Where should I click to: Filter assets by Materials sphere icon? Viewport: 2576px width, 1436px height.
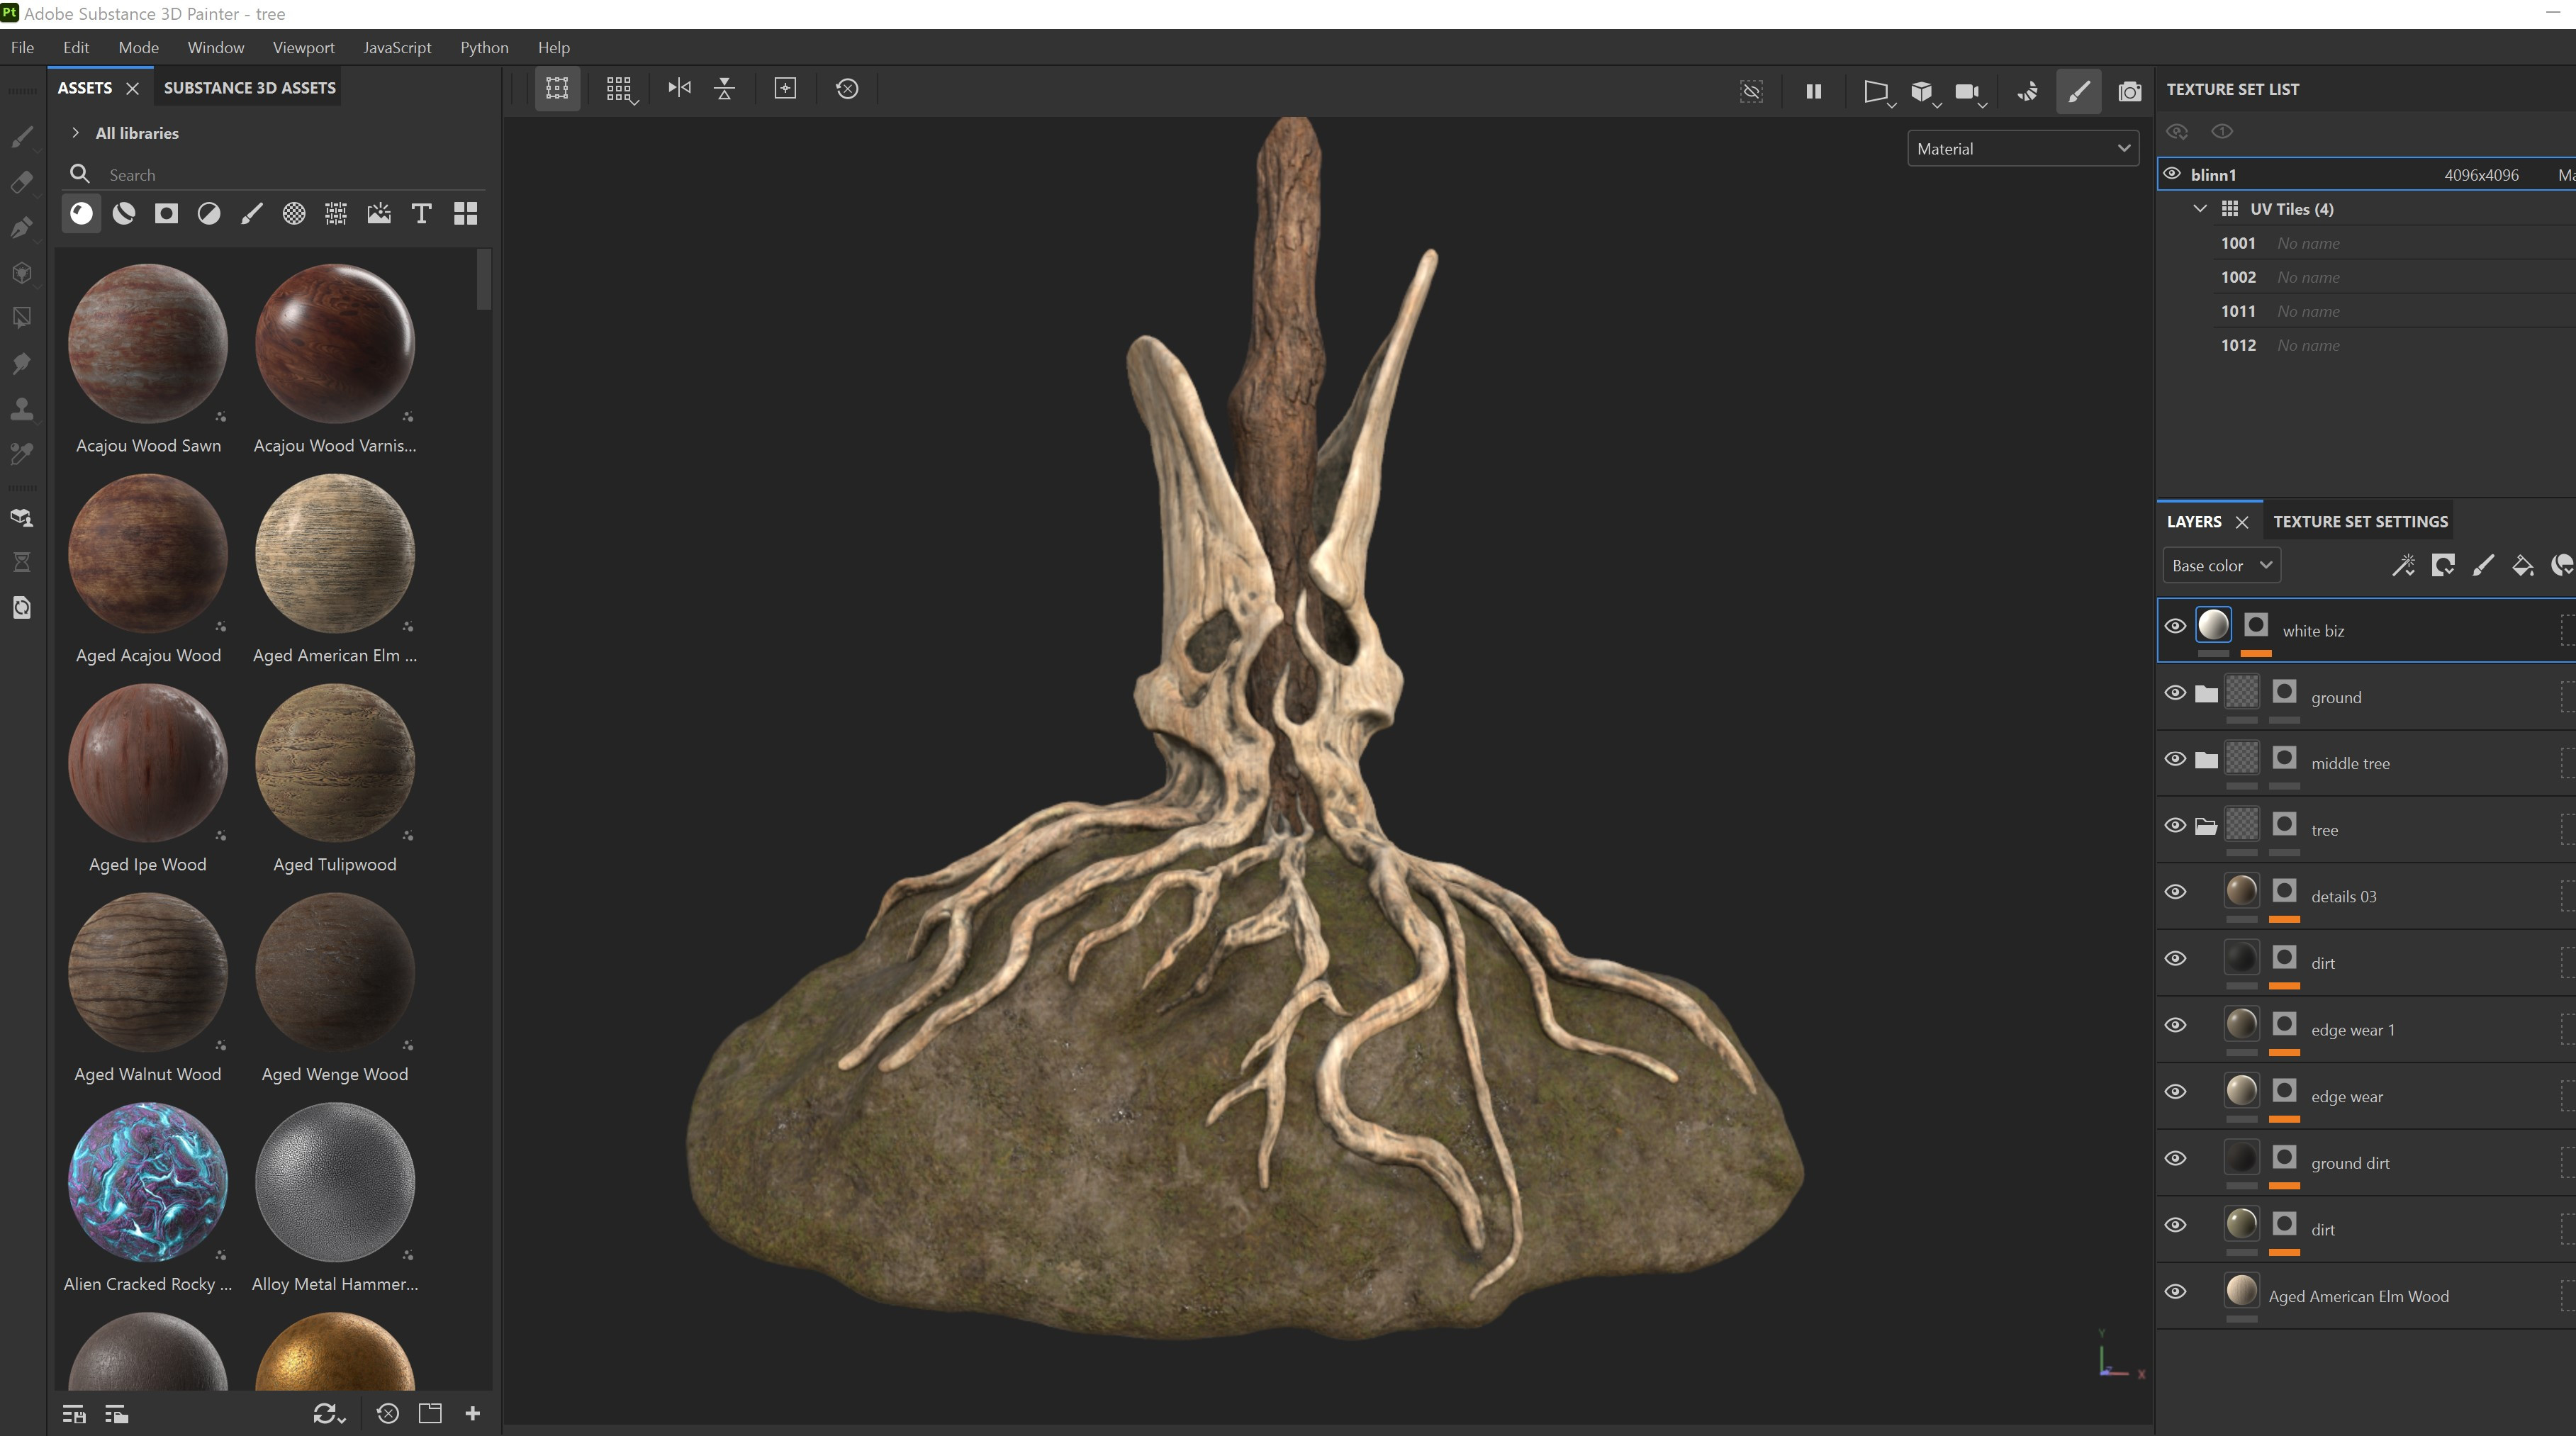coord(81,213)
